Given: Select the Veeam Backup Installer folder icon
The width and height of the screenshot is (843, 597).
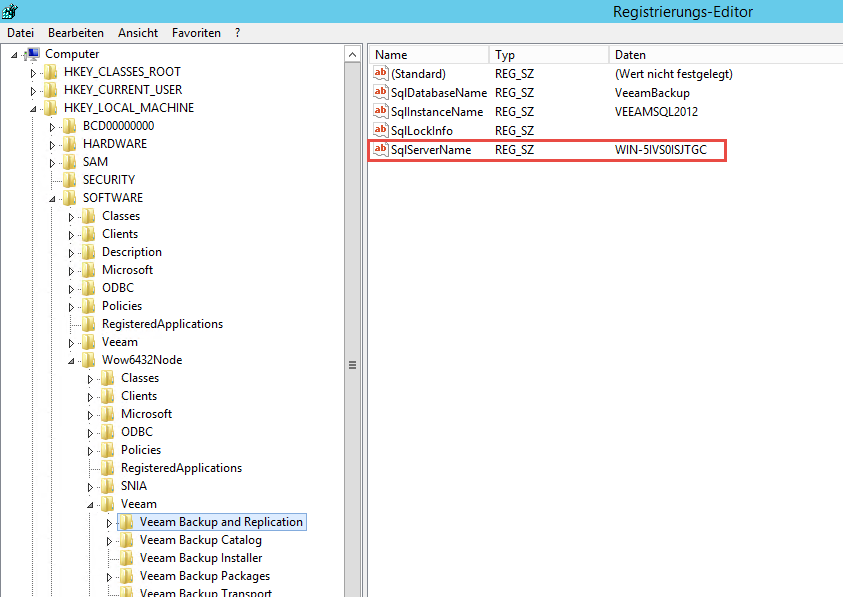Looking at the screenshot, I should (126, 558).
